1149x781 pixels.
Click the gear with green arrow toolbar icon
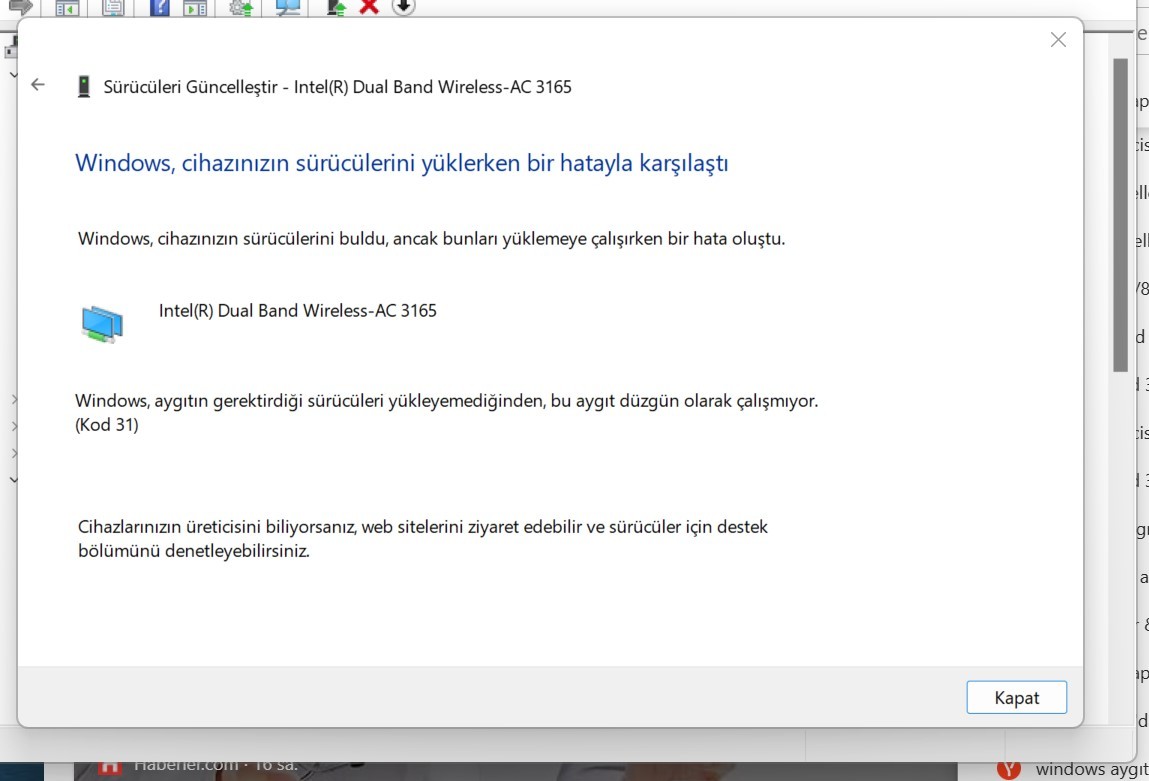241,7
